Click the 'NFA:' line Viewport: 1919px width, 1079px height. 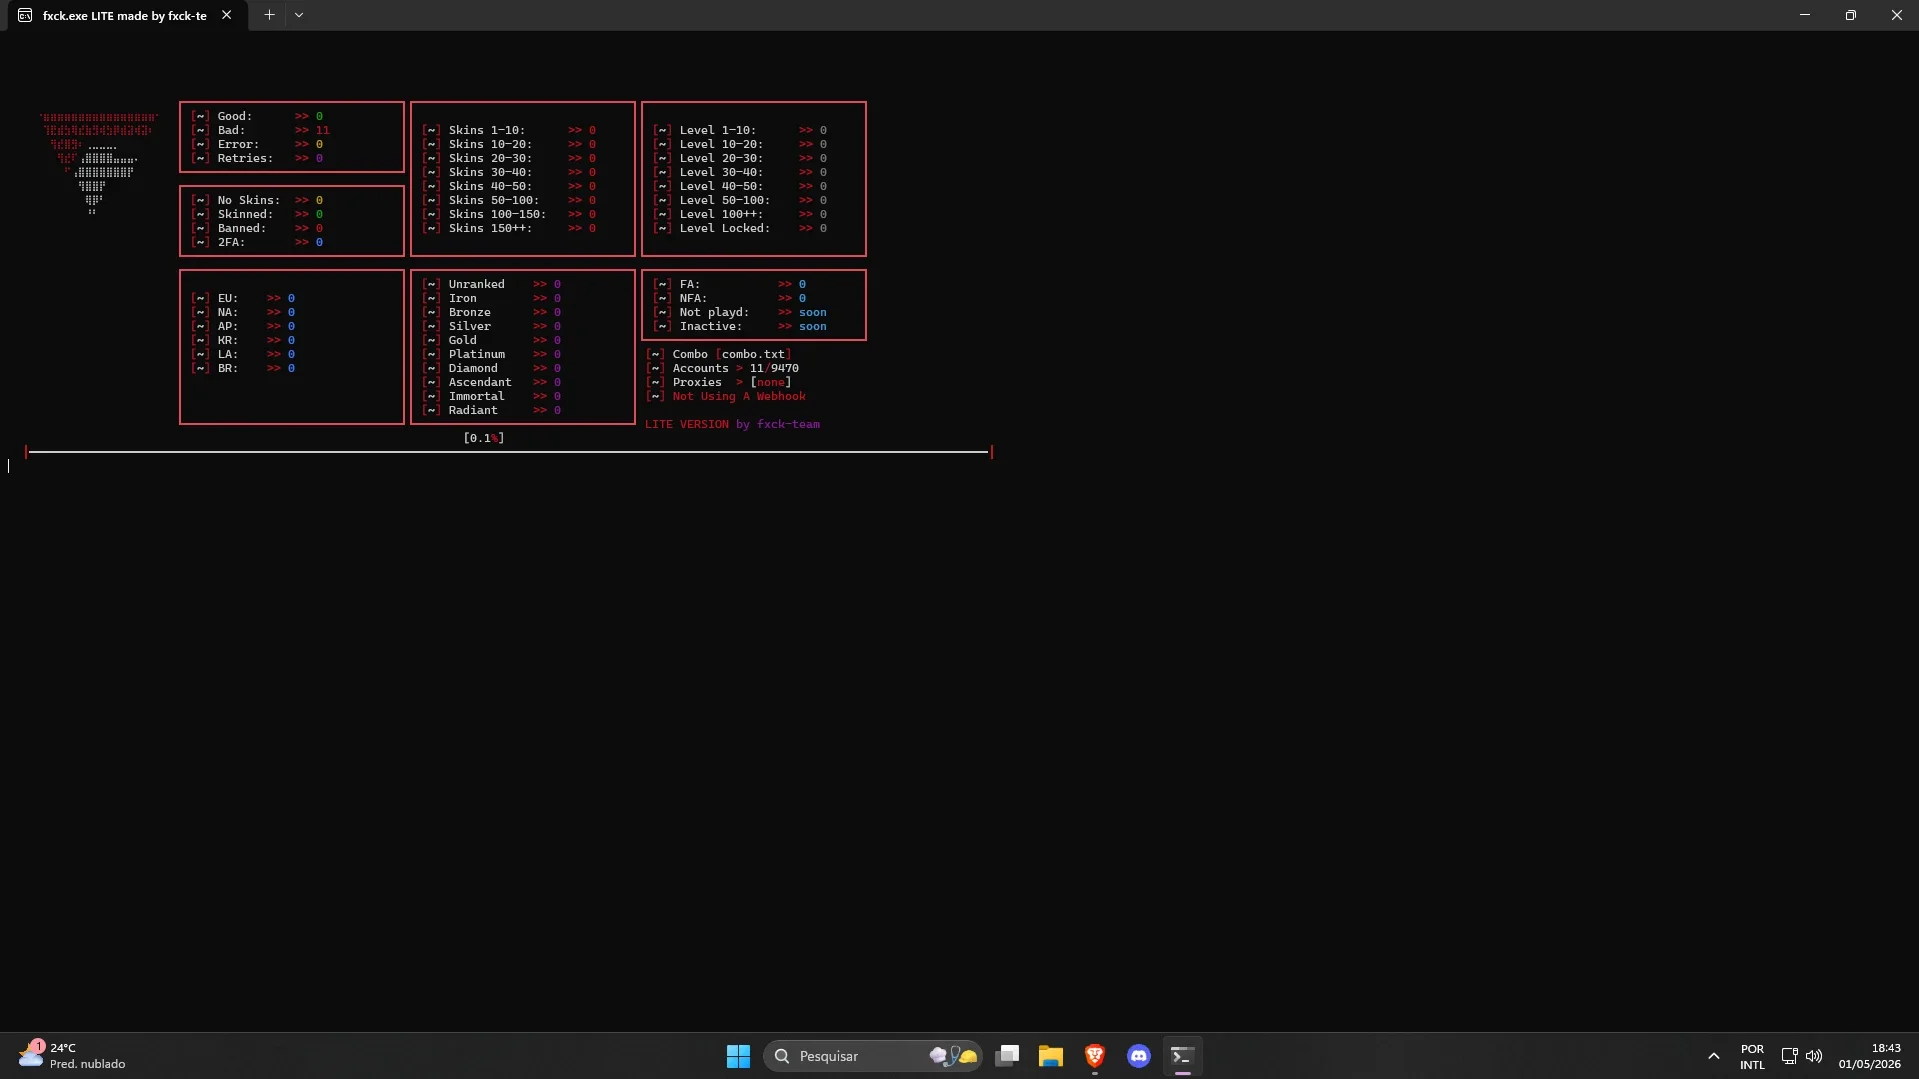pos(730,298)
